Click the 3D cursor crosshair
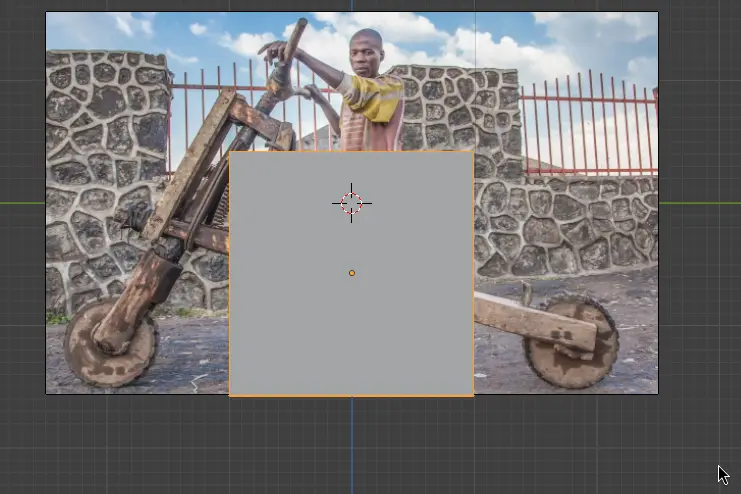741x494 pixels. coord(352,203)
